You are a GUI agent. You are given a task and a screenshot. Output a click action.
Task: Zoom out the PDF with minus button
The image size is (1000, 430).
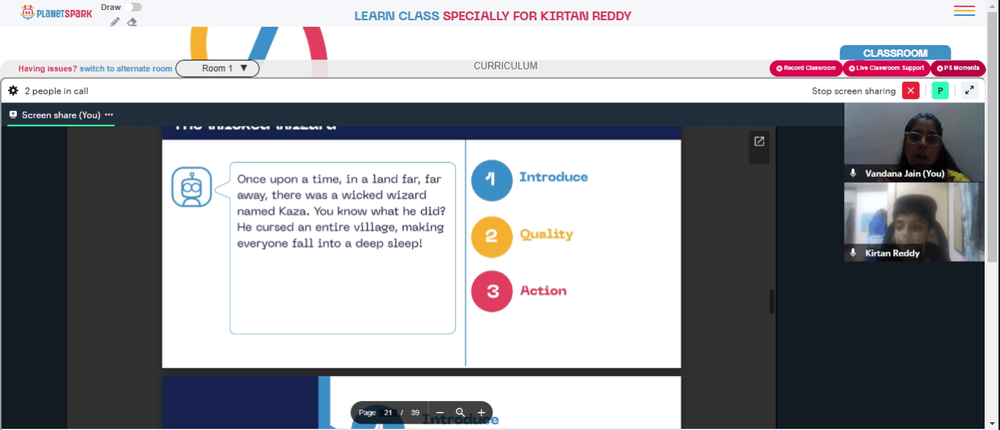coord(439,413)
